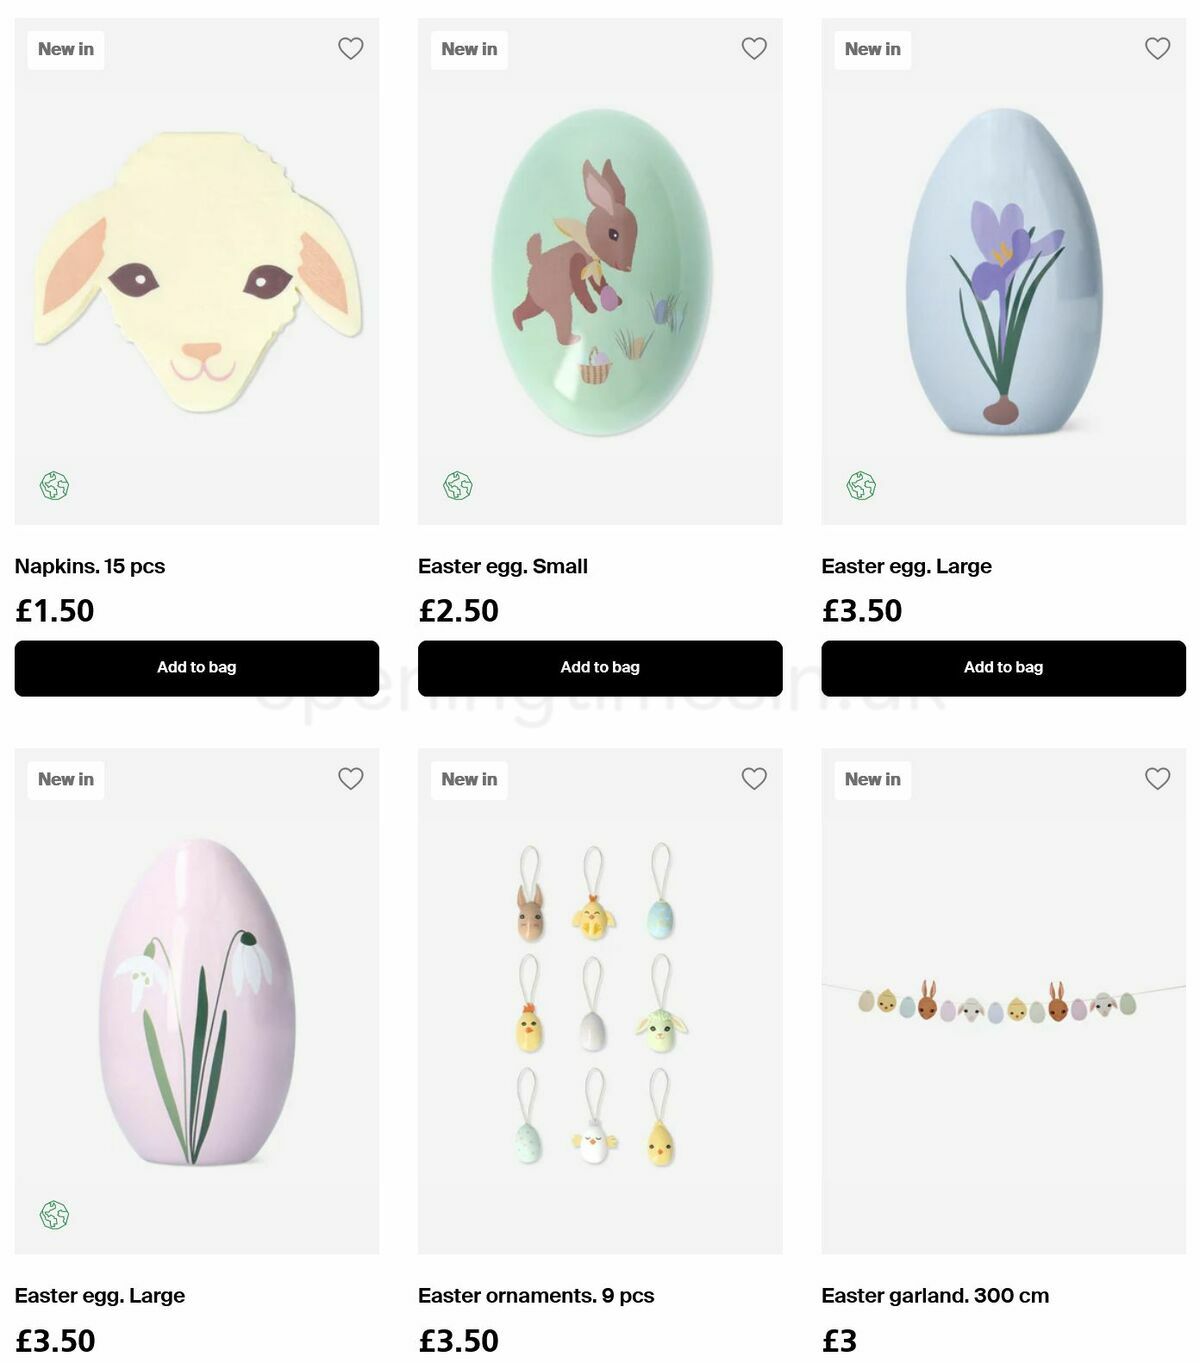Click the heart icon on Easter garland
1200x1363 pixels.
tap(1157, 779)
